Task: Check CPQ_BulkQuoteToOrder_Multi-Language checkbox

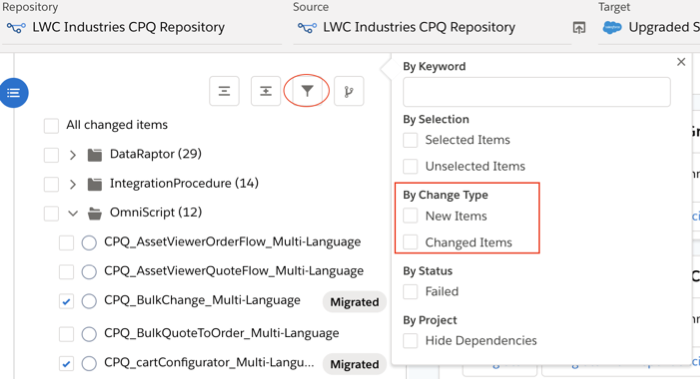Action: 67,334
